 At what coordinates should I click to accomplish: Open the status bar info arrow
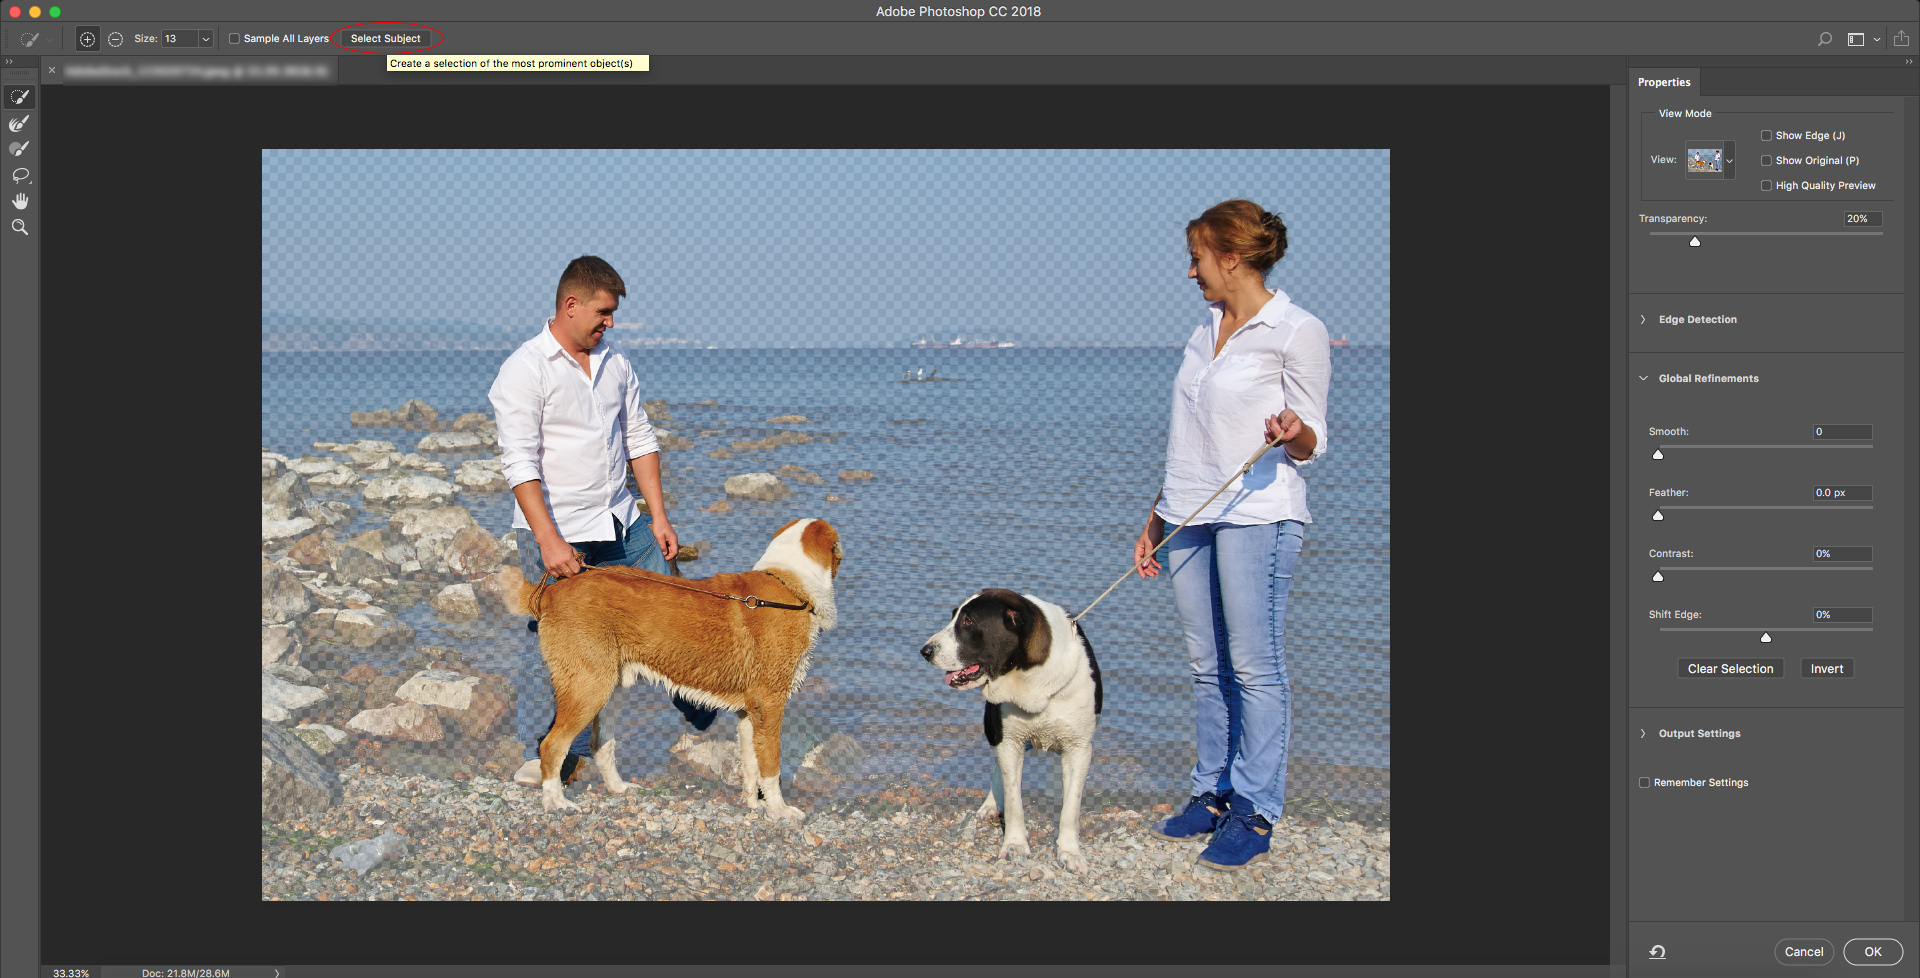click(277, 973)
